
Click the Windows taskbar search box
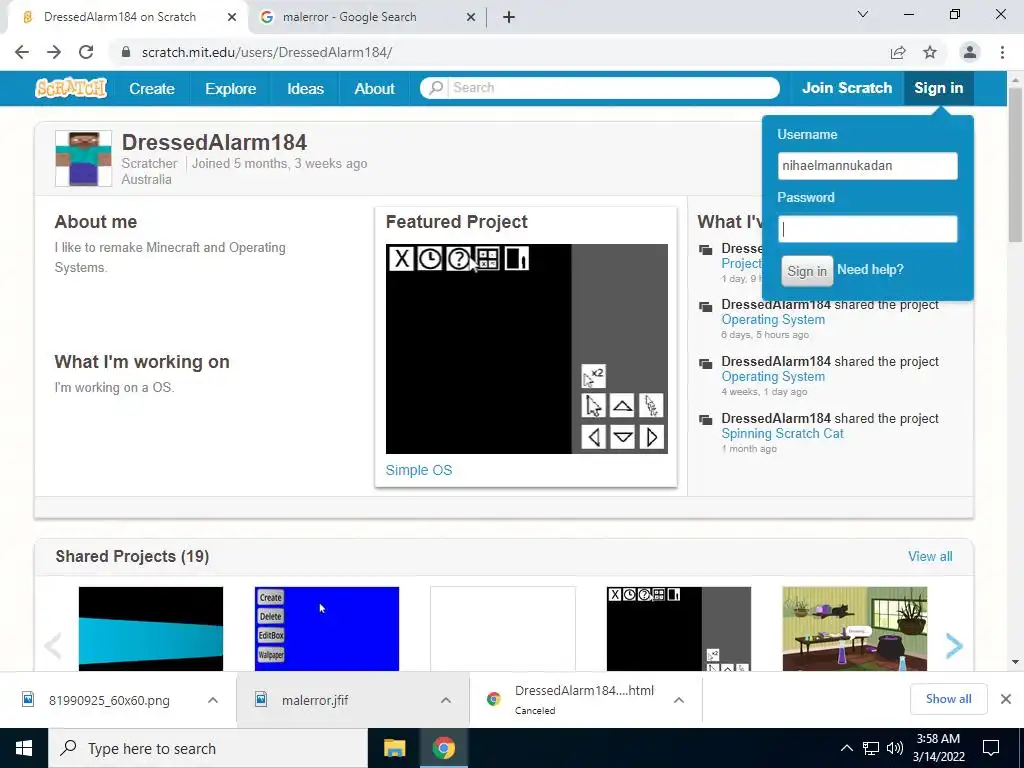click(x=208, y=748)
